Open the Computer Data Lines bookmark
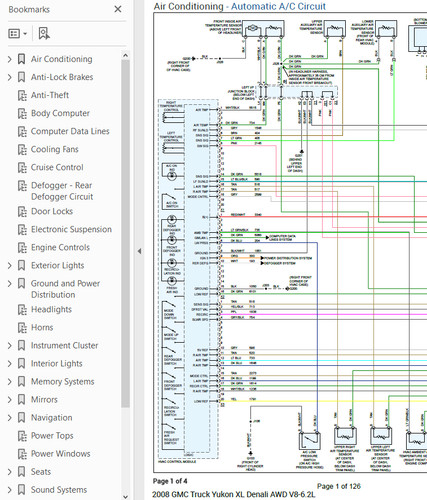 click(70, 131)
